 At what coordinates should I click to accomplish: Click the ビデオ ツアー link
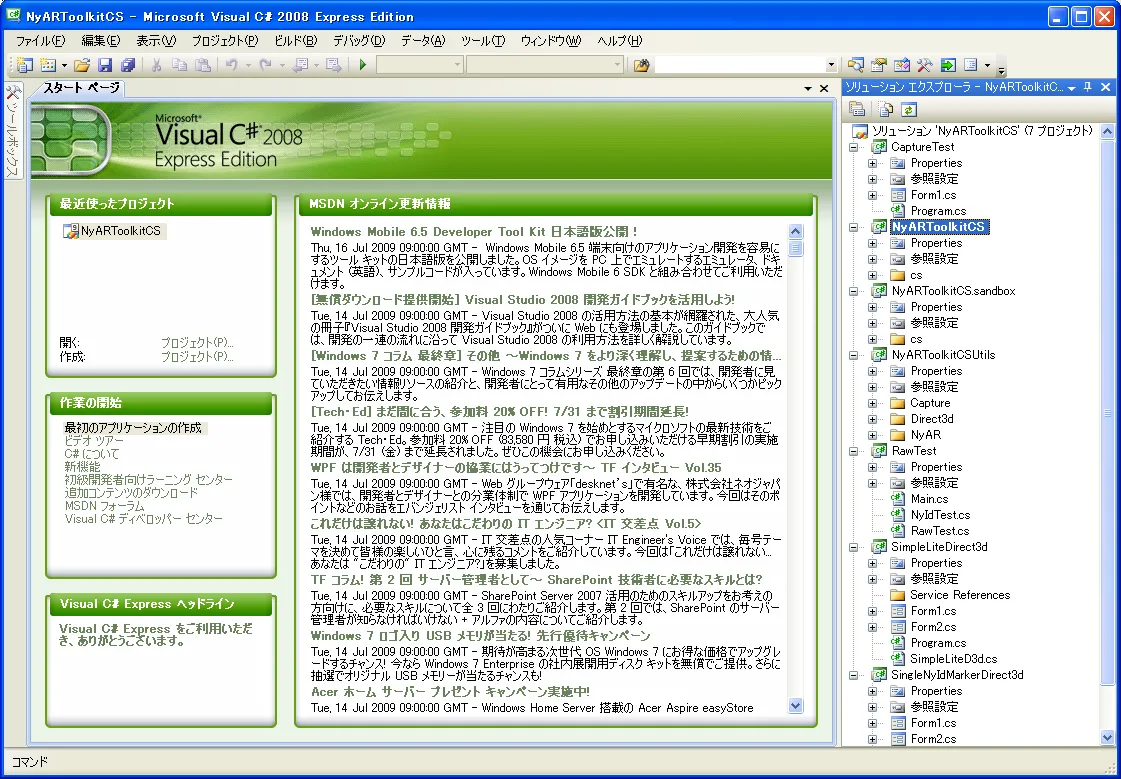tap(94, 441)
